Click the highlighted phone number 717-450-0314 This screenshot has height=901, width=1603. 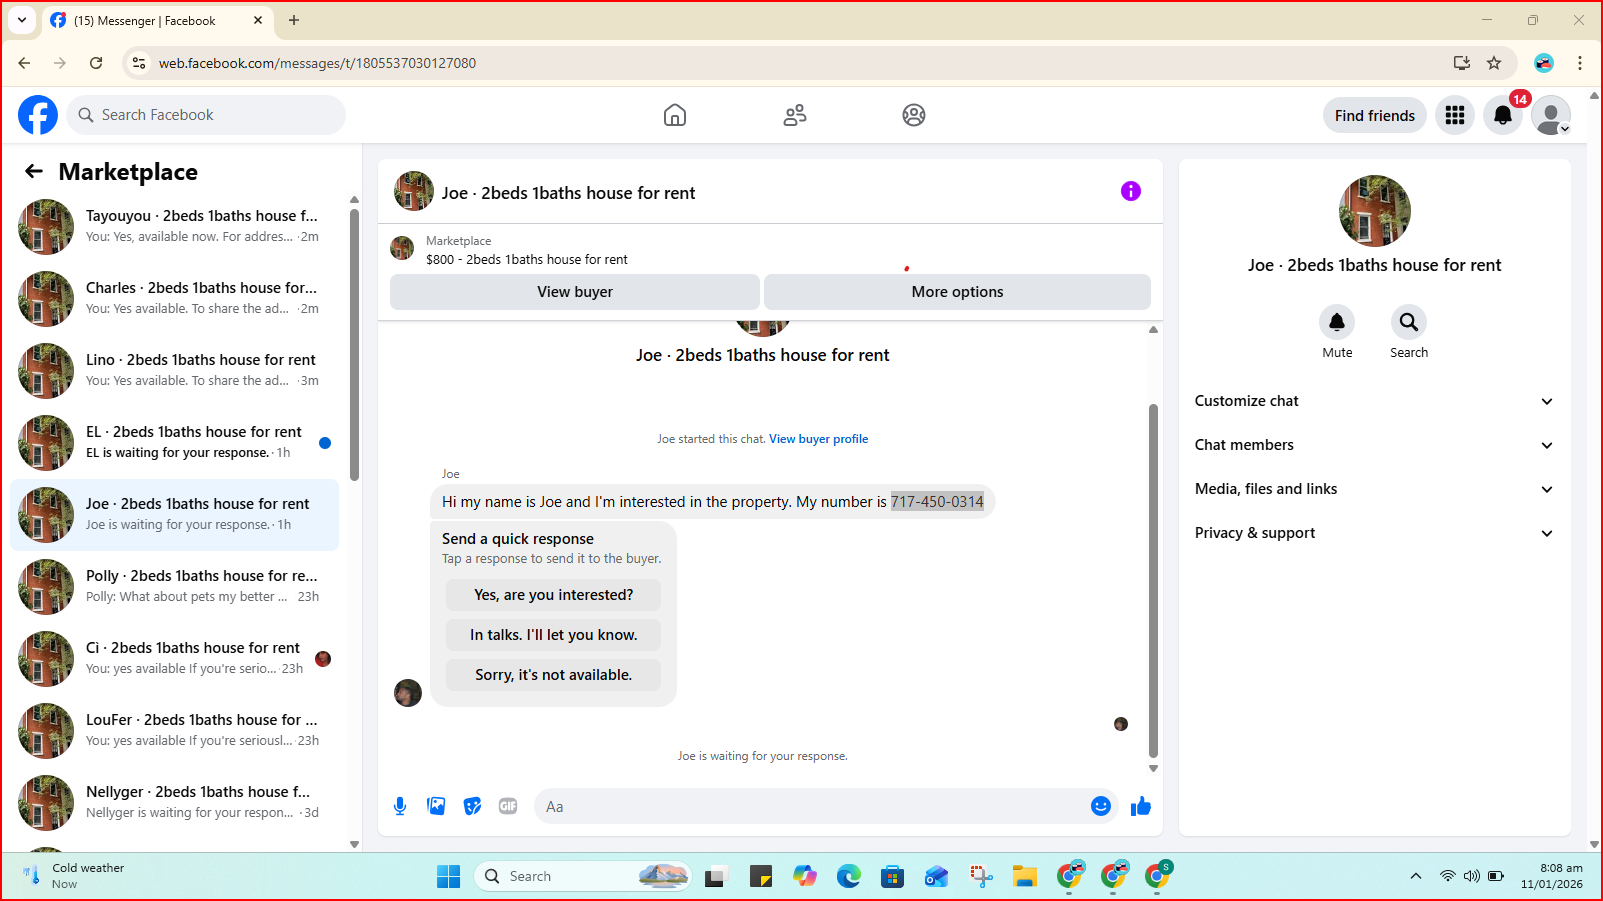[937, 502]
